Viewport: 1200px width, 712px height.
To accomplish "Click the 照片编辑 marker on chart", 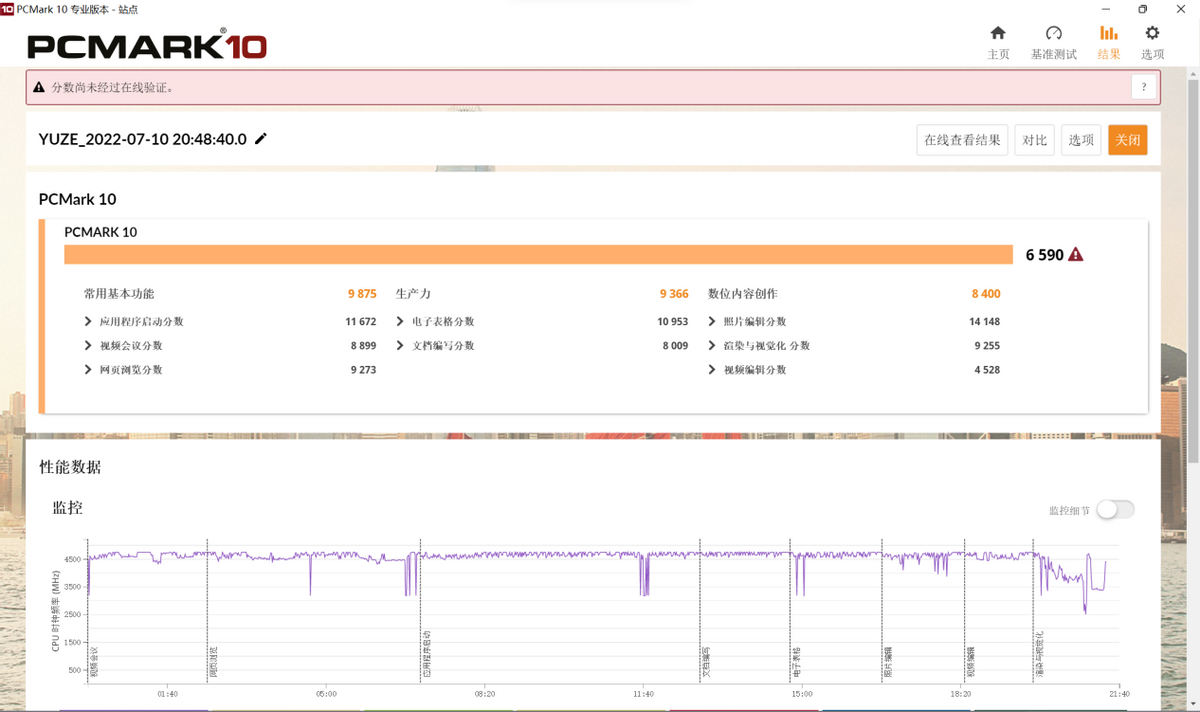I will point(888,663).
